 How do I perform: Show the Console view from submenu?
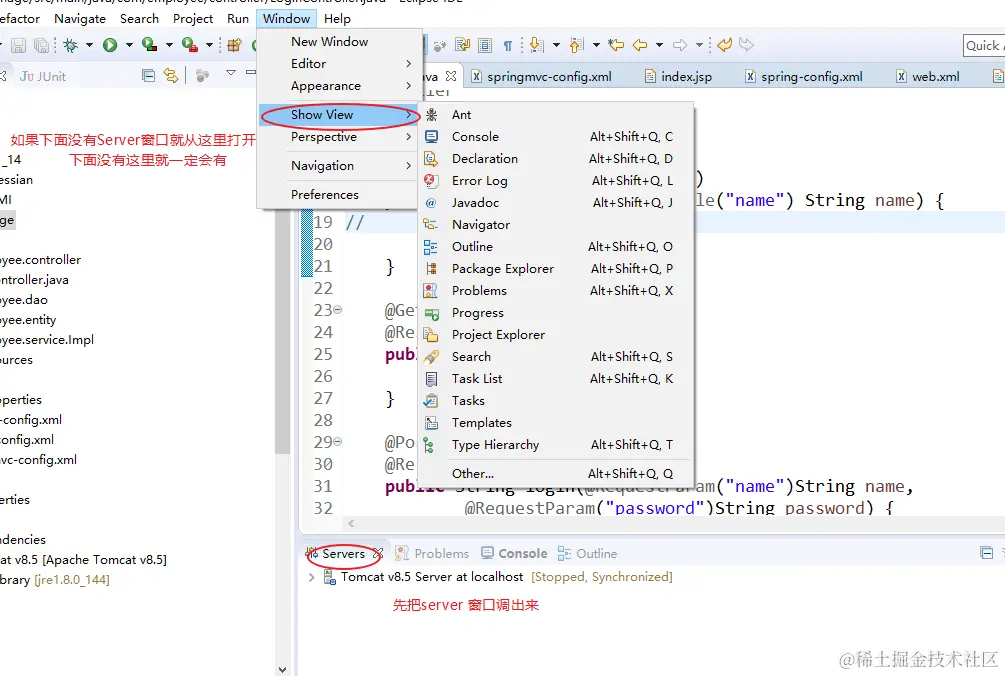[x=556, y=136]
